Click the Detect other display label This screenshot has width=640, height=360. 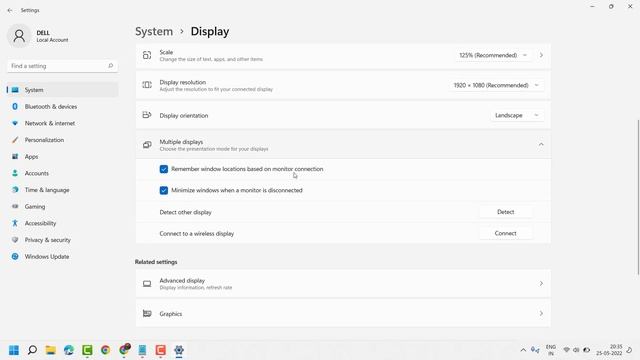185,212
